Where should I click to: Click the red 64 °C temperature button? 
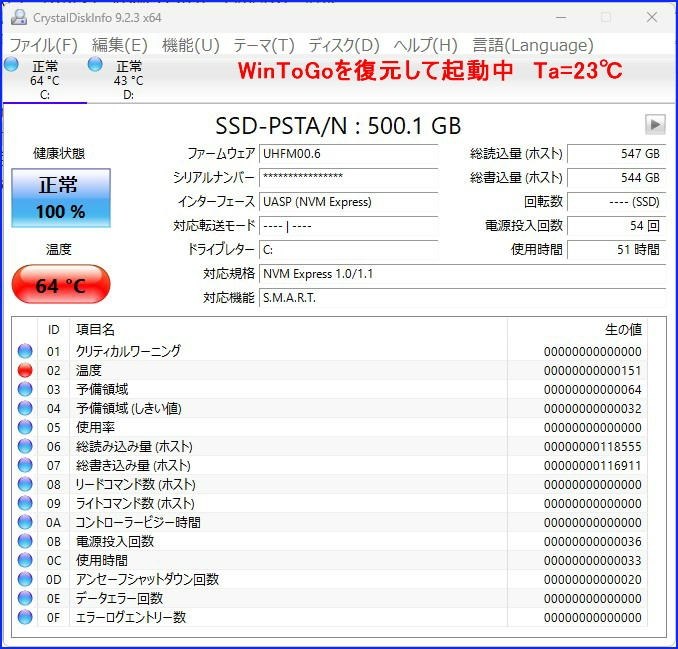61,285
